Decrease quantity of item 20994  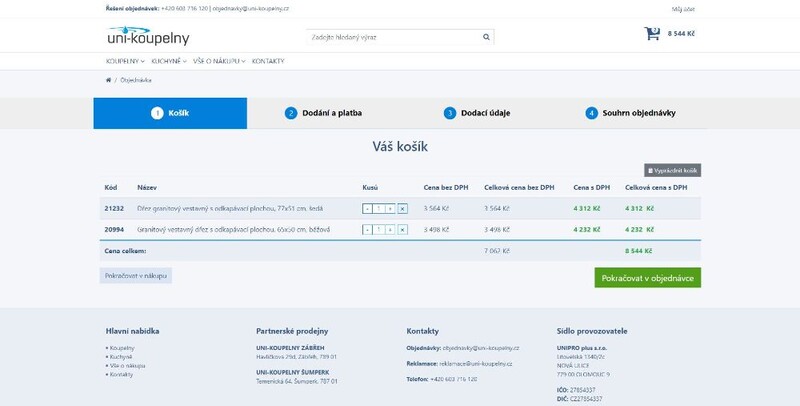(x=368, y=229)
